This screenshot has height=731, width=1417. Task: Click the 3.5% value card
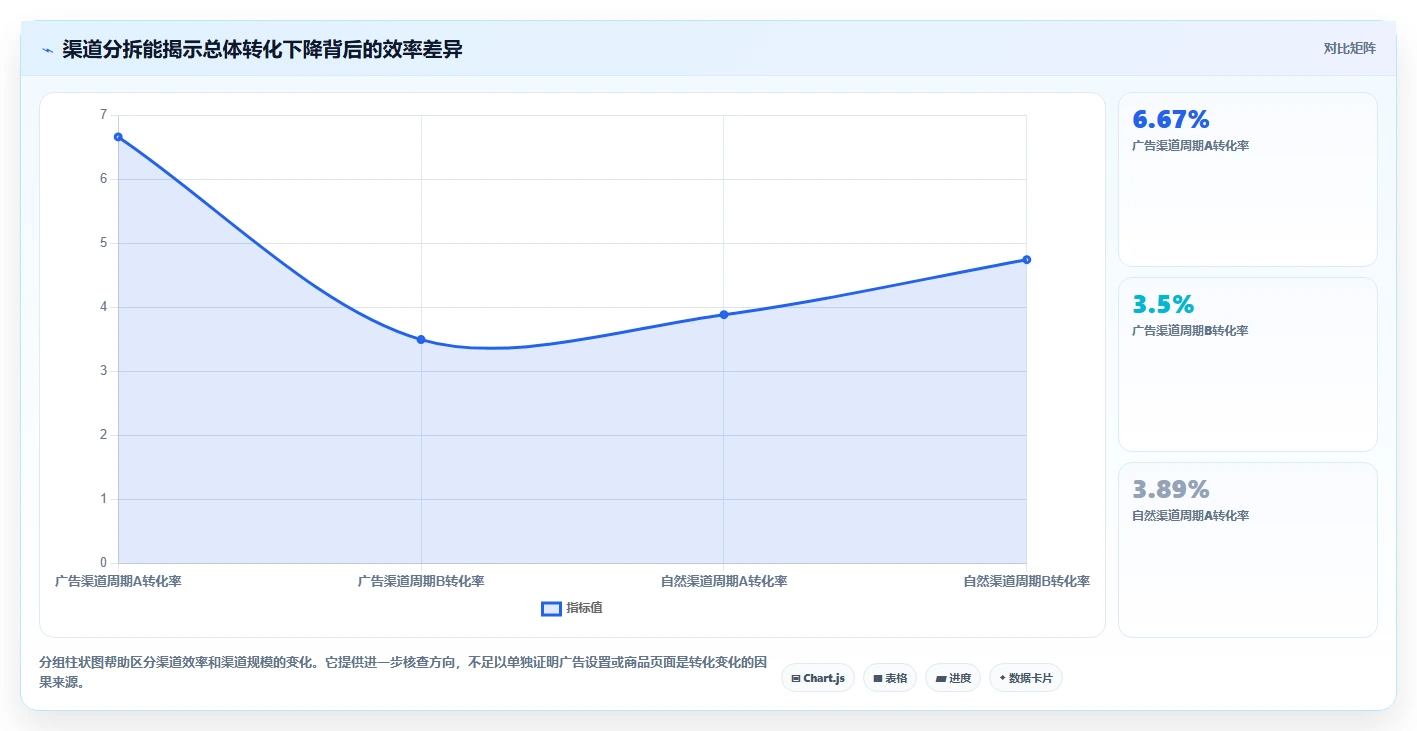point(1248,364)
